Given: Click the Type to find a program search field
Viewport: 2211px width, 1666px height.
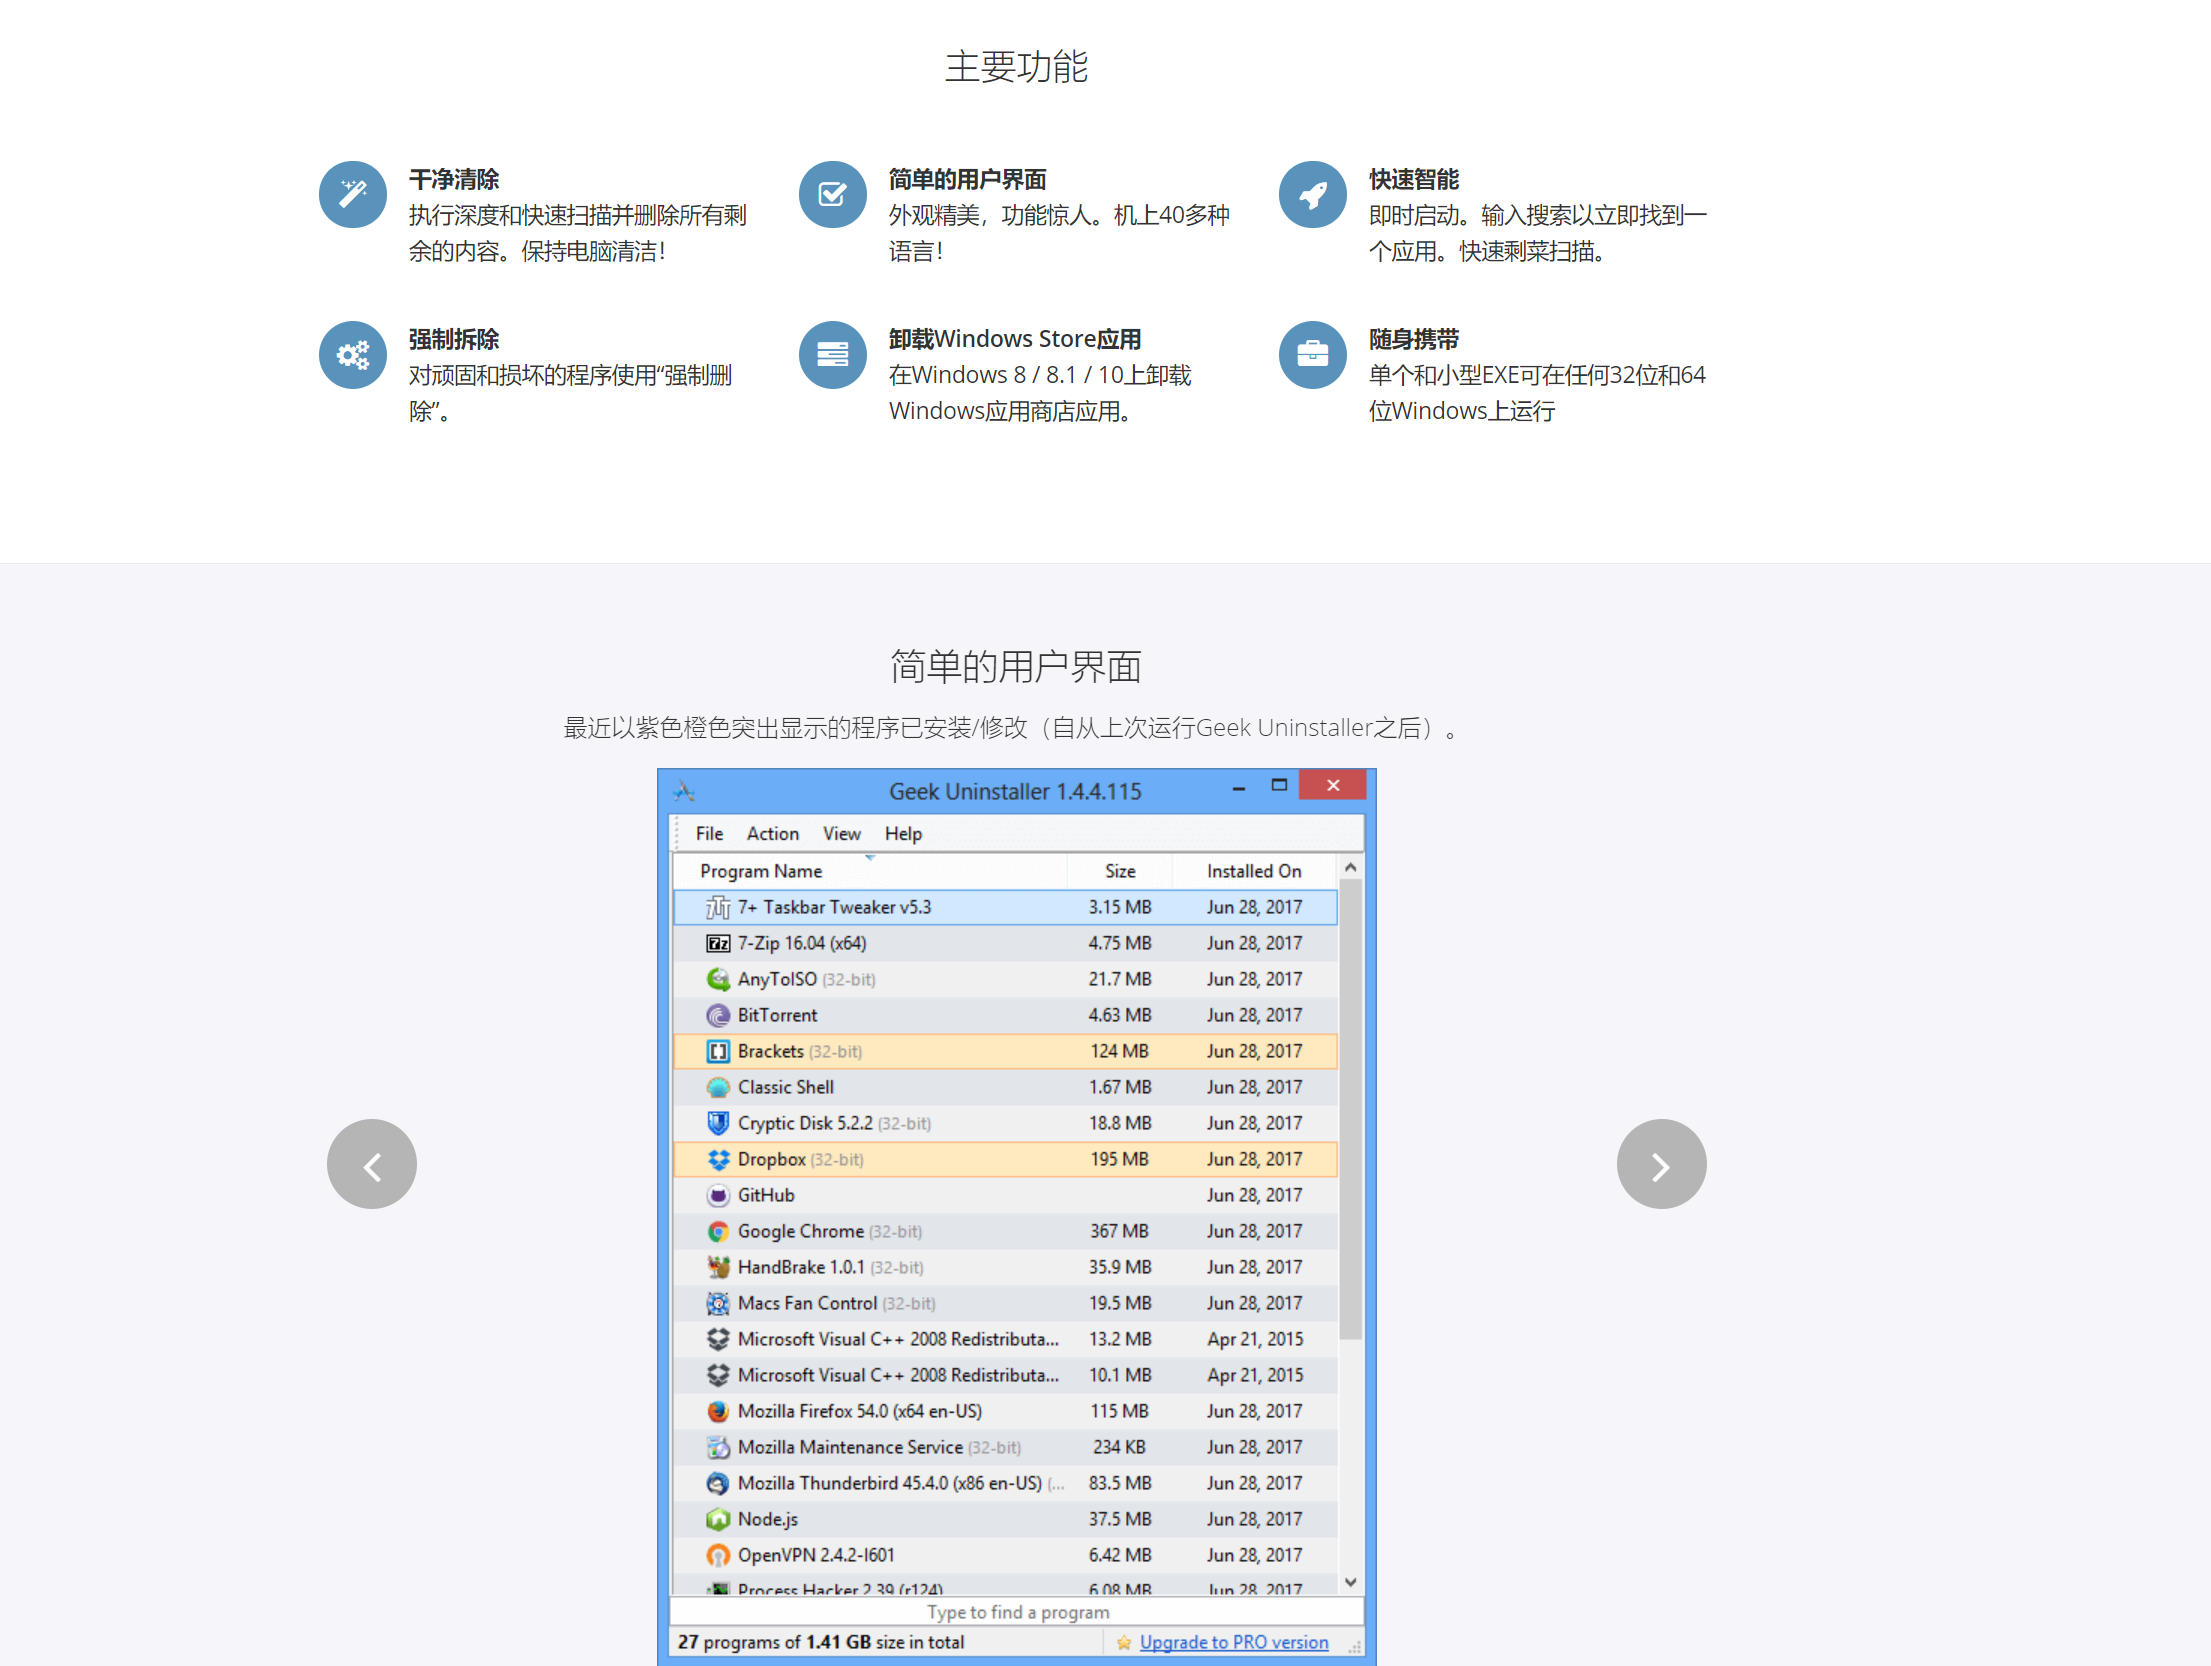Looking at the screenshot, I should [x=1016, y=1612].
